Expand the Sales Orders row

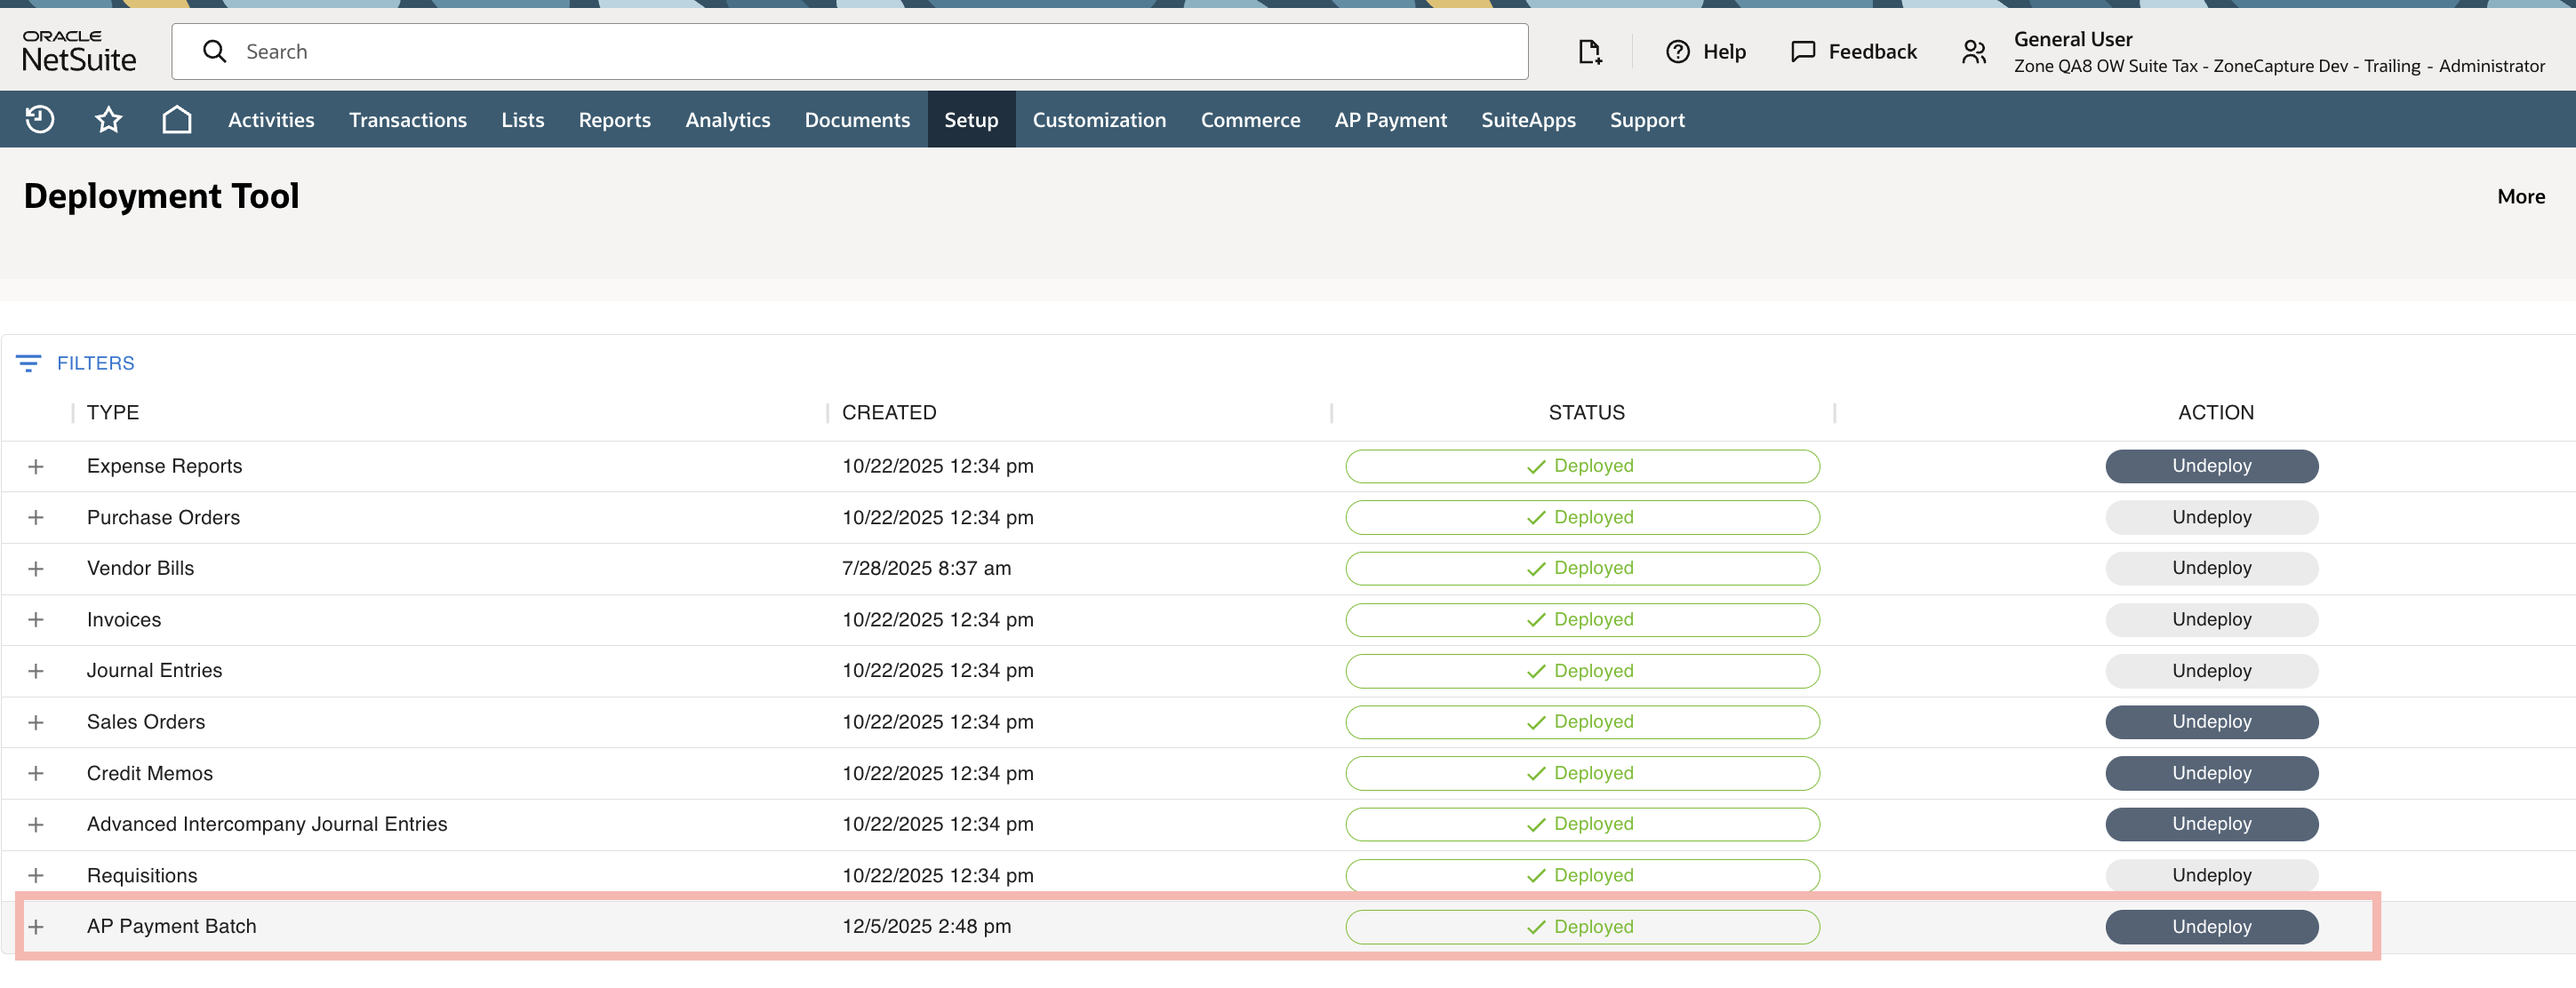(x=36, y=723)
